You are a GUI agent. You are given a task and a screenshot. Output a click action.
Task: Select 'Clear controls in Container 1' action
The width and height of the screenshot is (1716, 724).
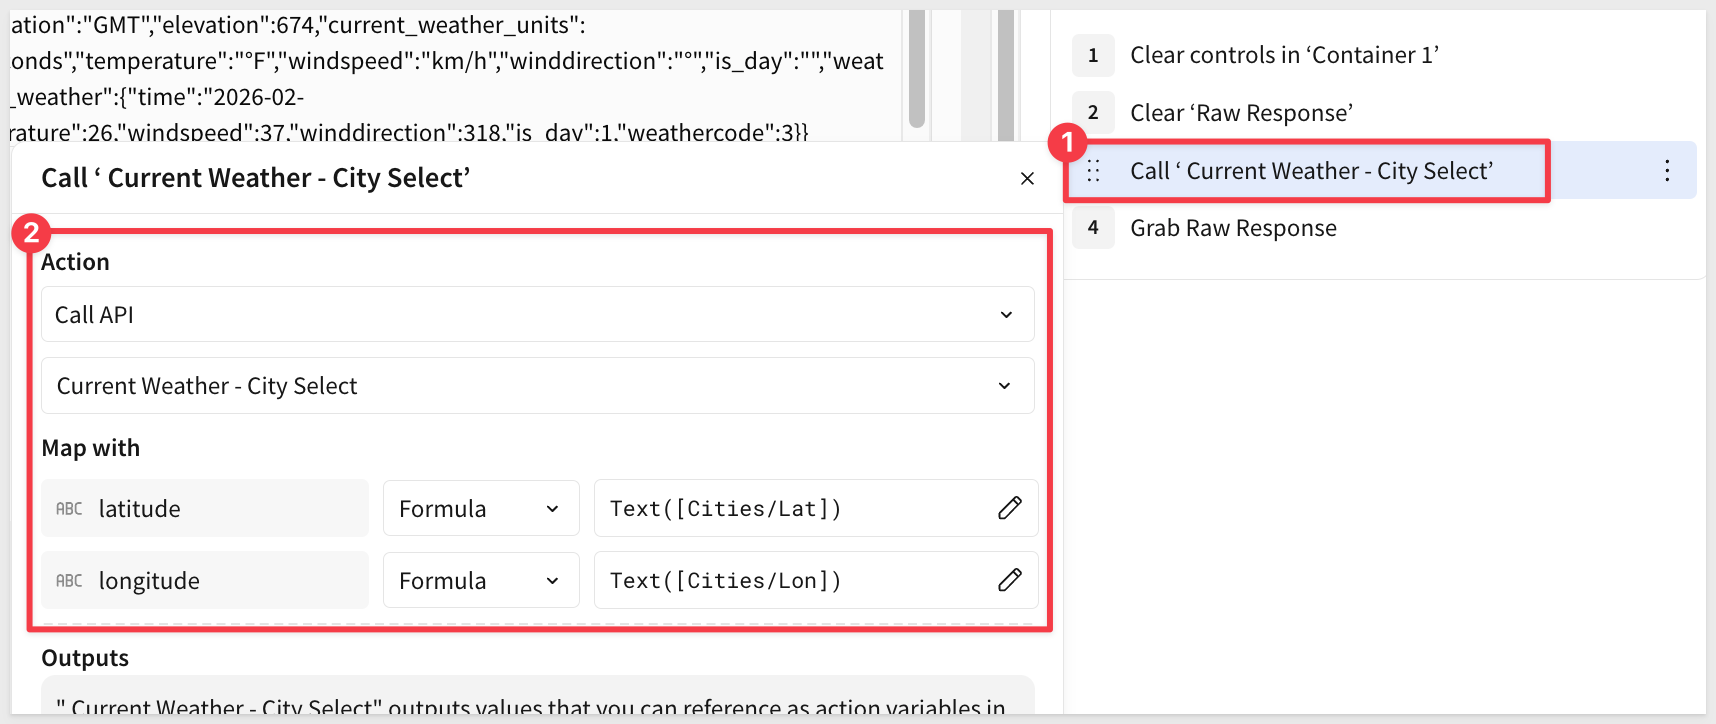pyautogui.click(x=1283, y=55)
